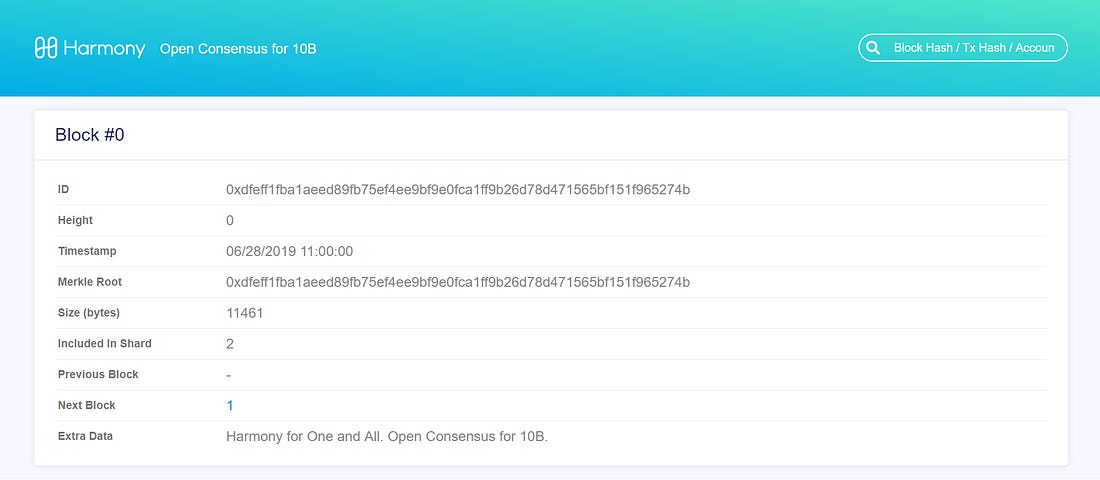Click the Included In Shard value 2
The image size is (1100, 480).
point(230,344)
